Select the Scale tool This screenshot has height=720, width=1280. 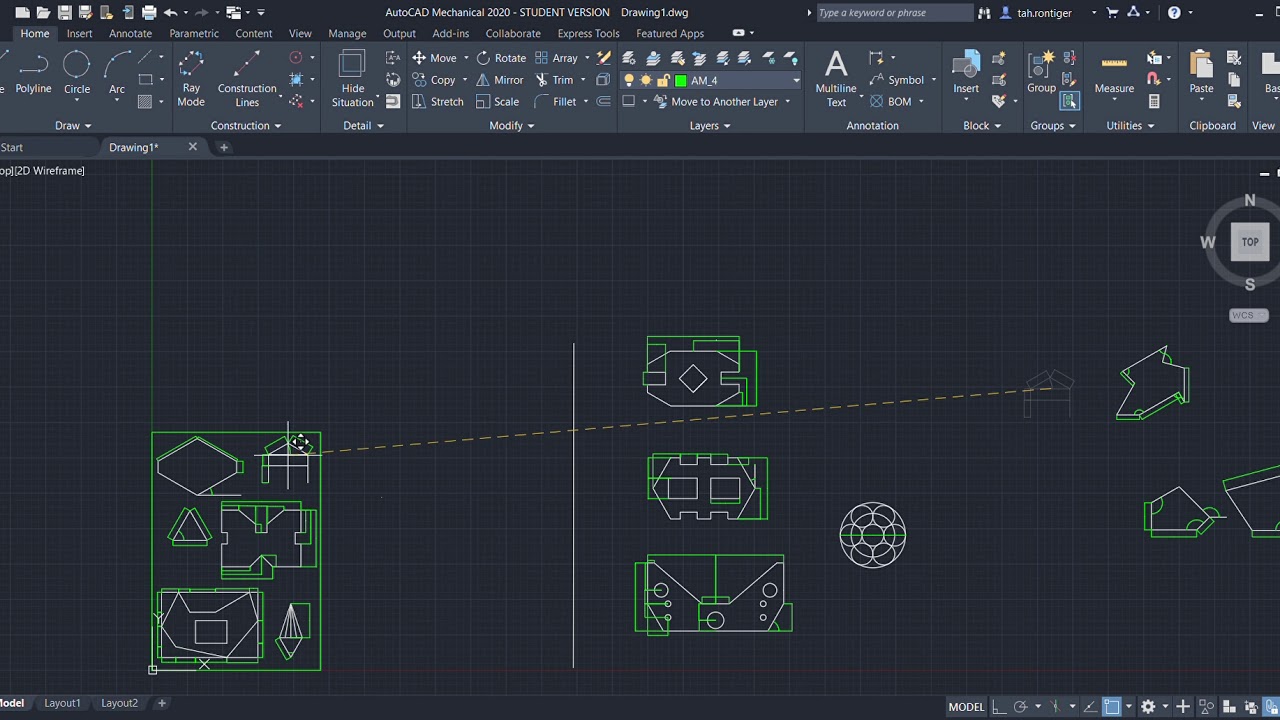(498, 102)
